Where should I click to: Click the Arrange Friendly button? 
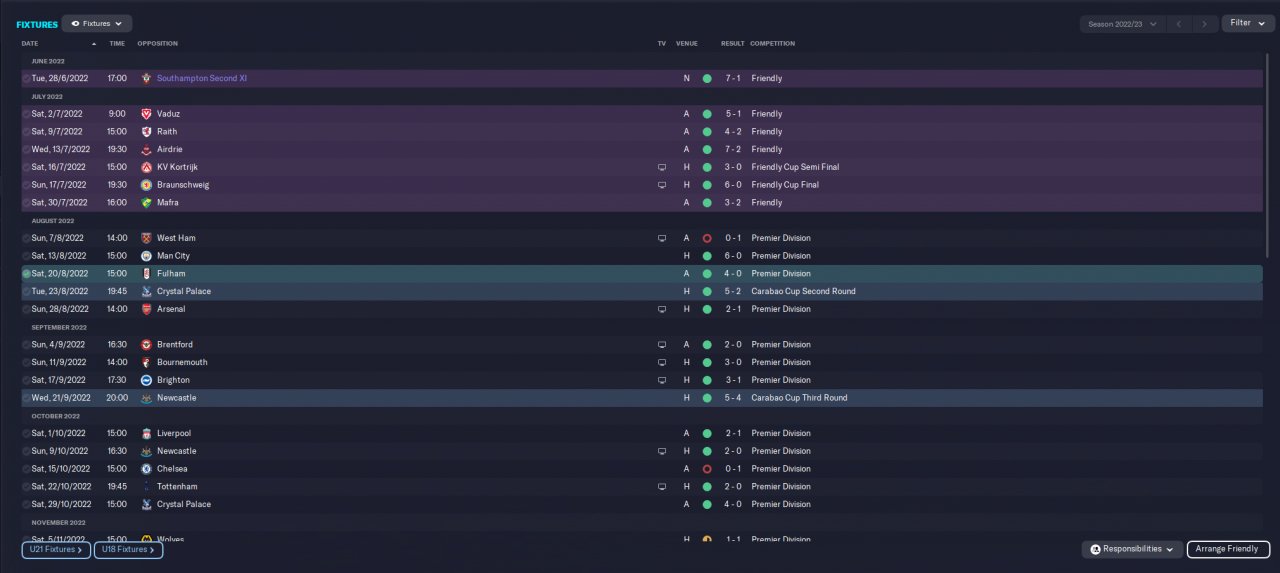tap(1228, 549)
